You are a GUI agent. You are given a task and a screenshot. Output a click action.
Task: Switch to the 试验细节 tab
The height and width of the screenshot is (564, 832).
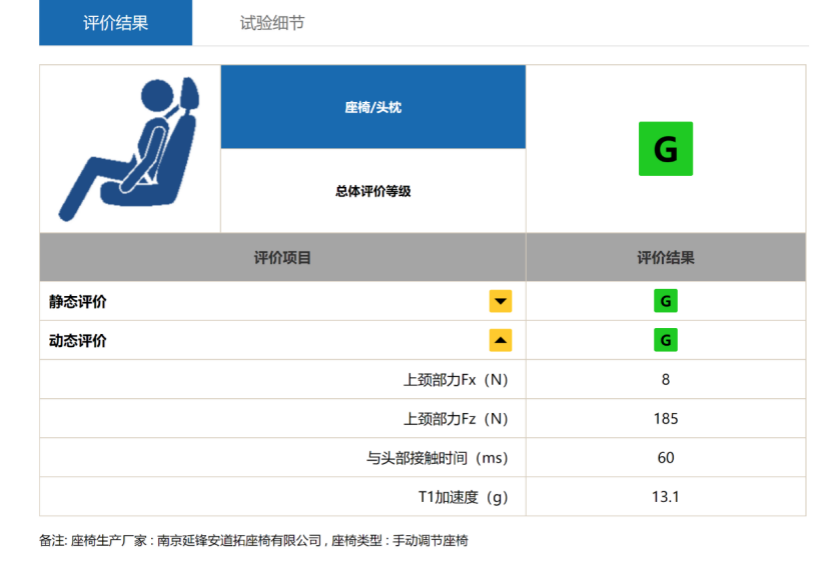272,23
